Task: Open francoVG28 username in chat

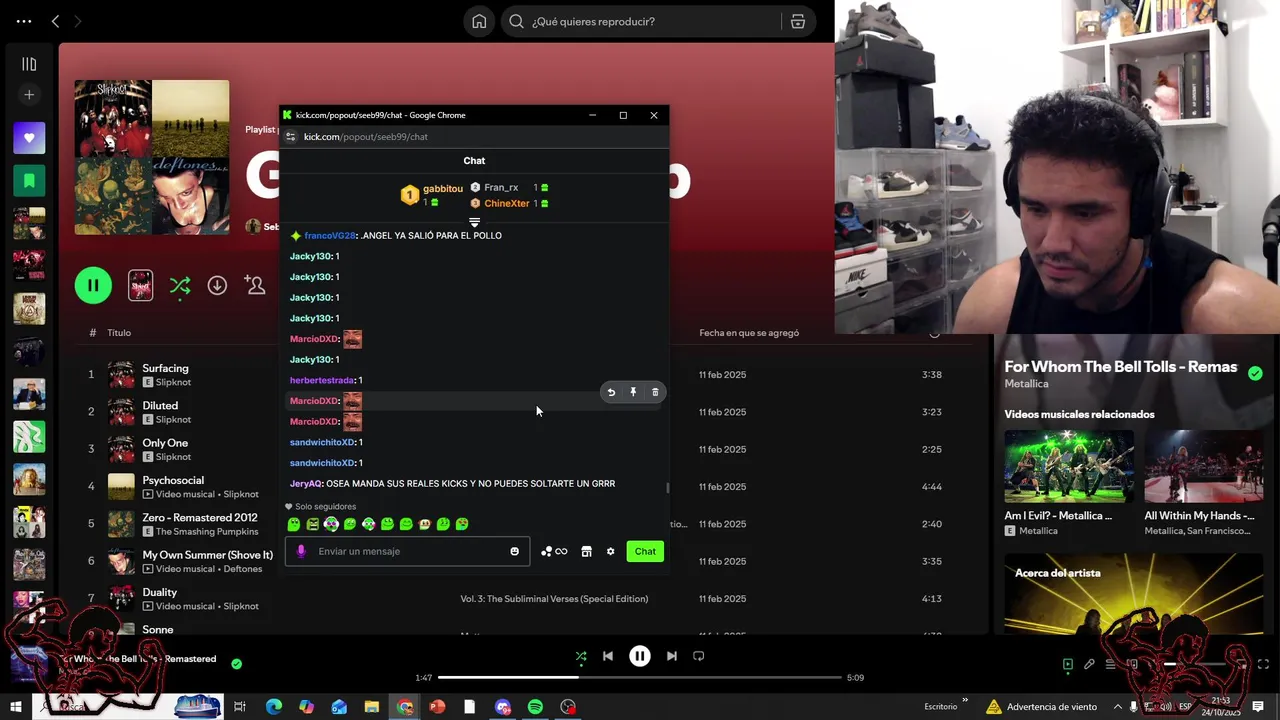Action: coord(330,235)
